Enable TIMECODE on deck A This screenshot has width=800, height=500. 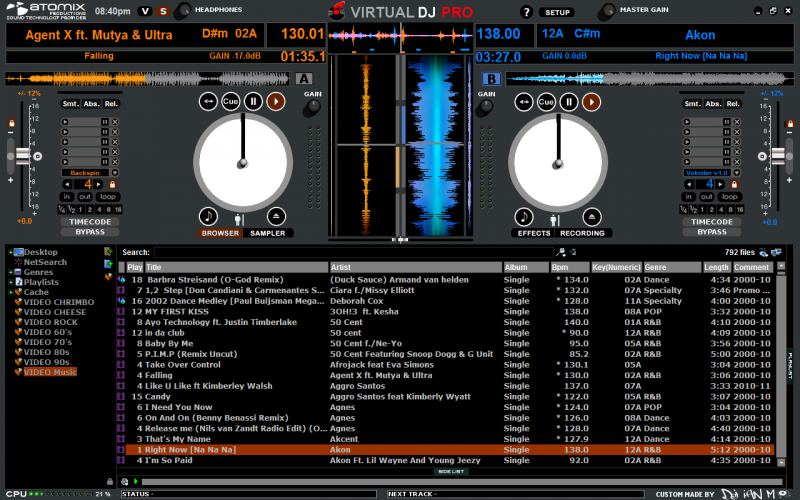coord(90,222)
